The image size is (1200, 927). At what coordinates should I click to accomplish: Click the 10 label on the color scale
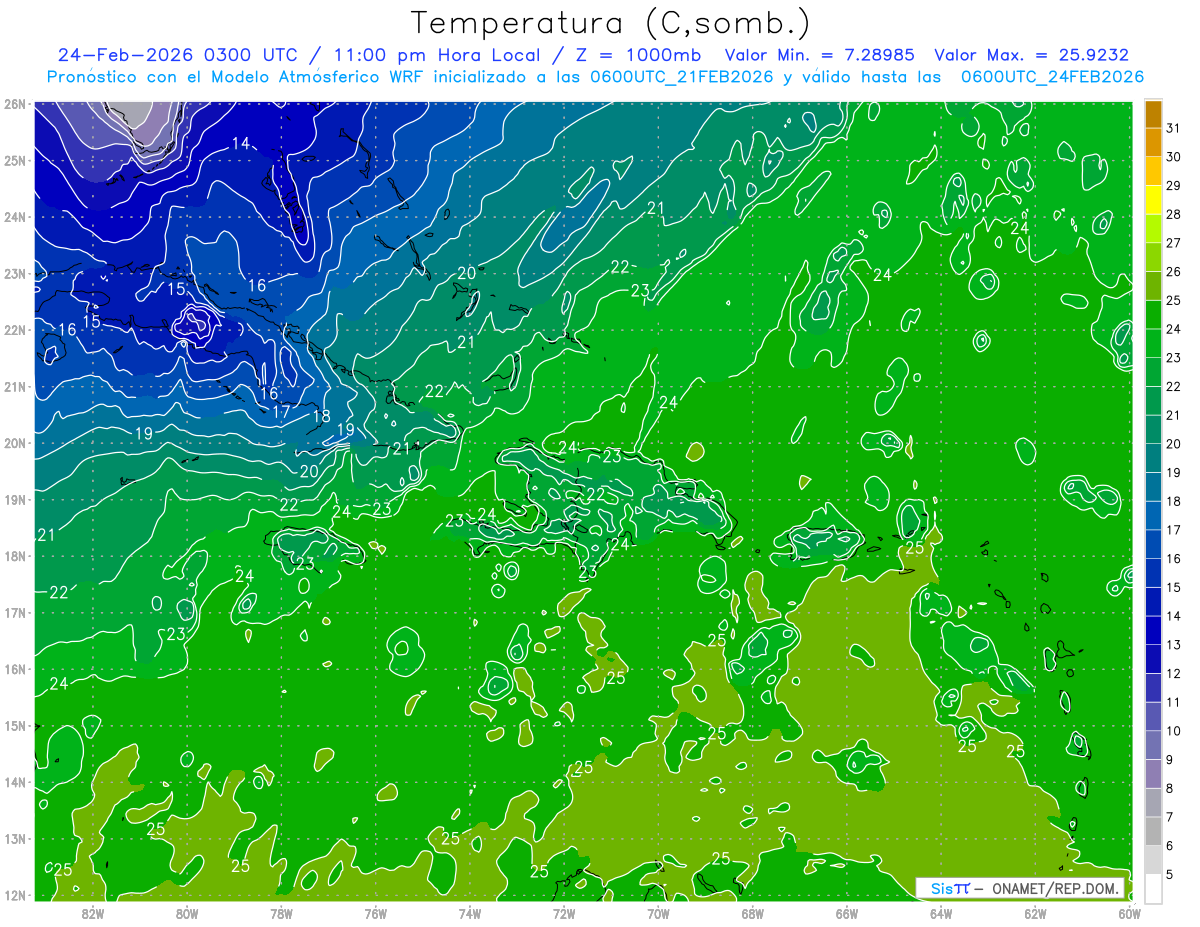1173,731
